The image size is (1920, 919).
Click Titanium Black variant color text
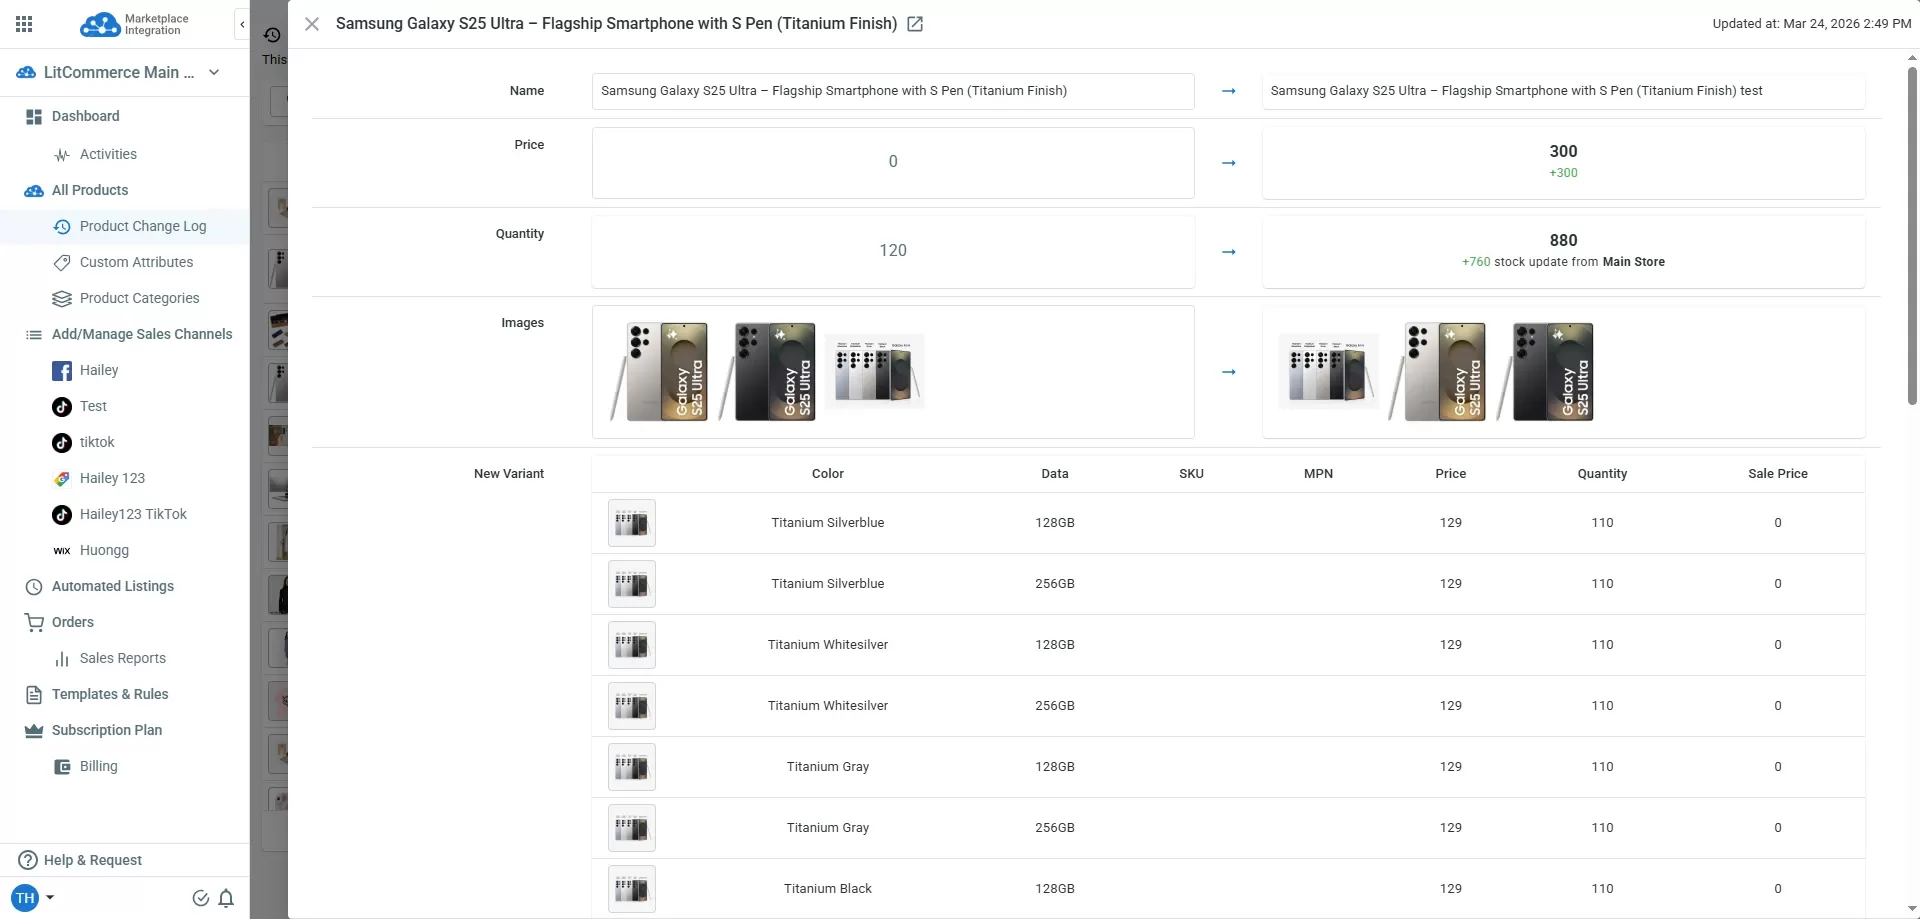click(828, 889)
